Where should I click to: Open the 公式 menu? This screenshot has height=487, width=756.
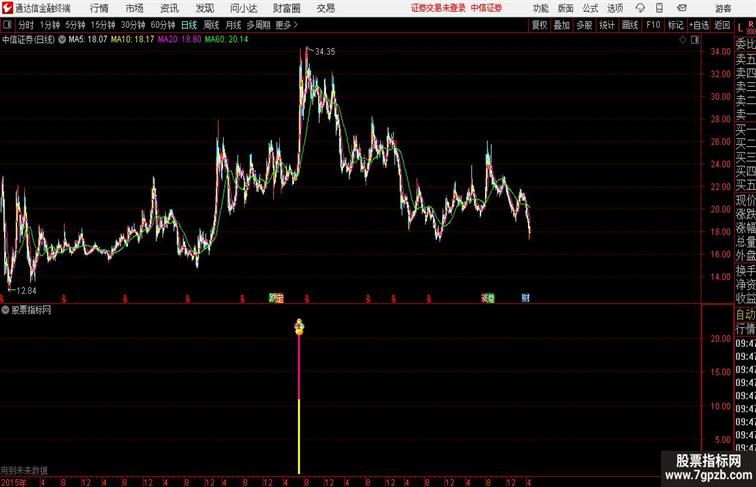pos(590,8)
